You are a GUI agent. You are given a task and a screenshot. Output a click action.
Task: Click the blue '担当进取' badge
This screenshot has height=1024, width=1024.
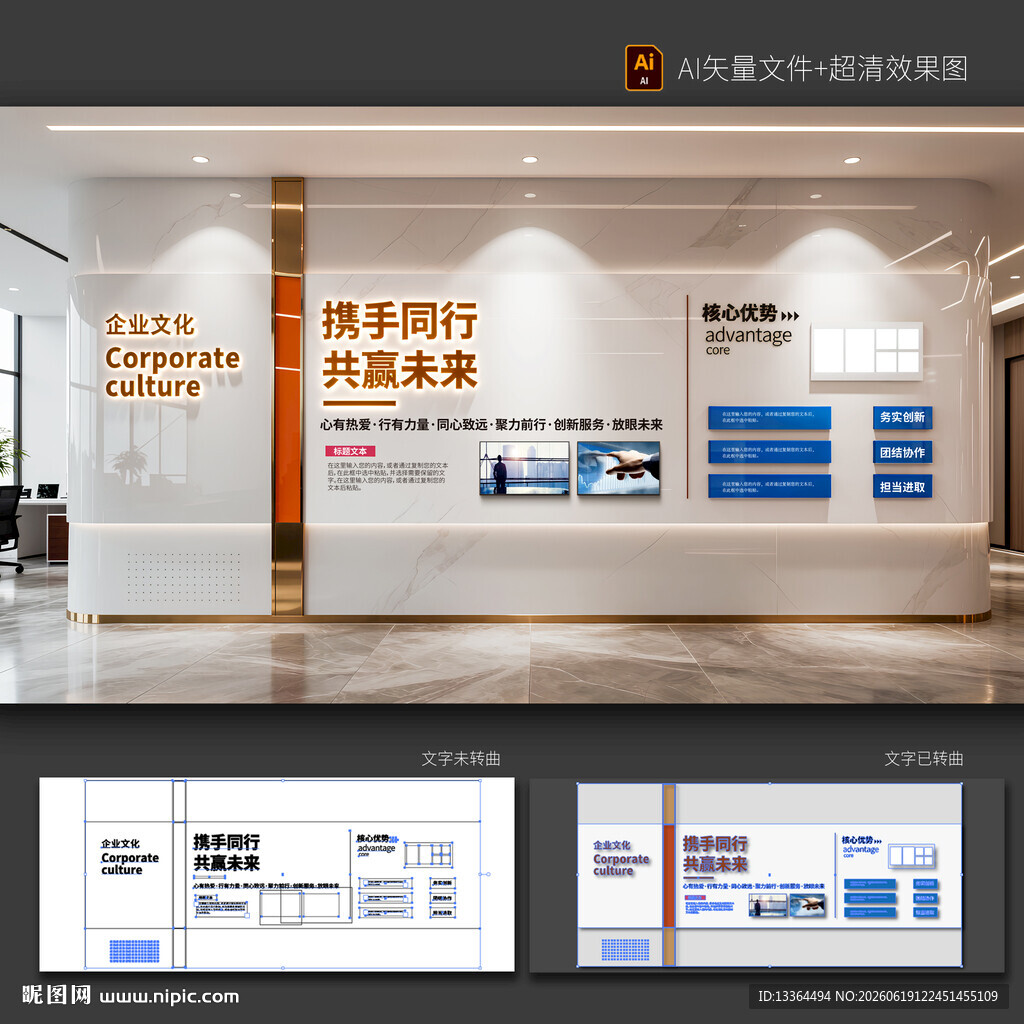click(x=903, y=487)
